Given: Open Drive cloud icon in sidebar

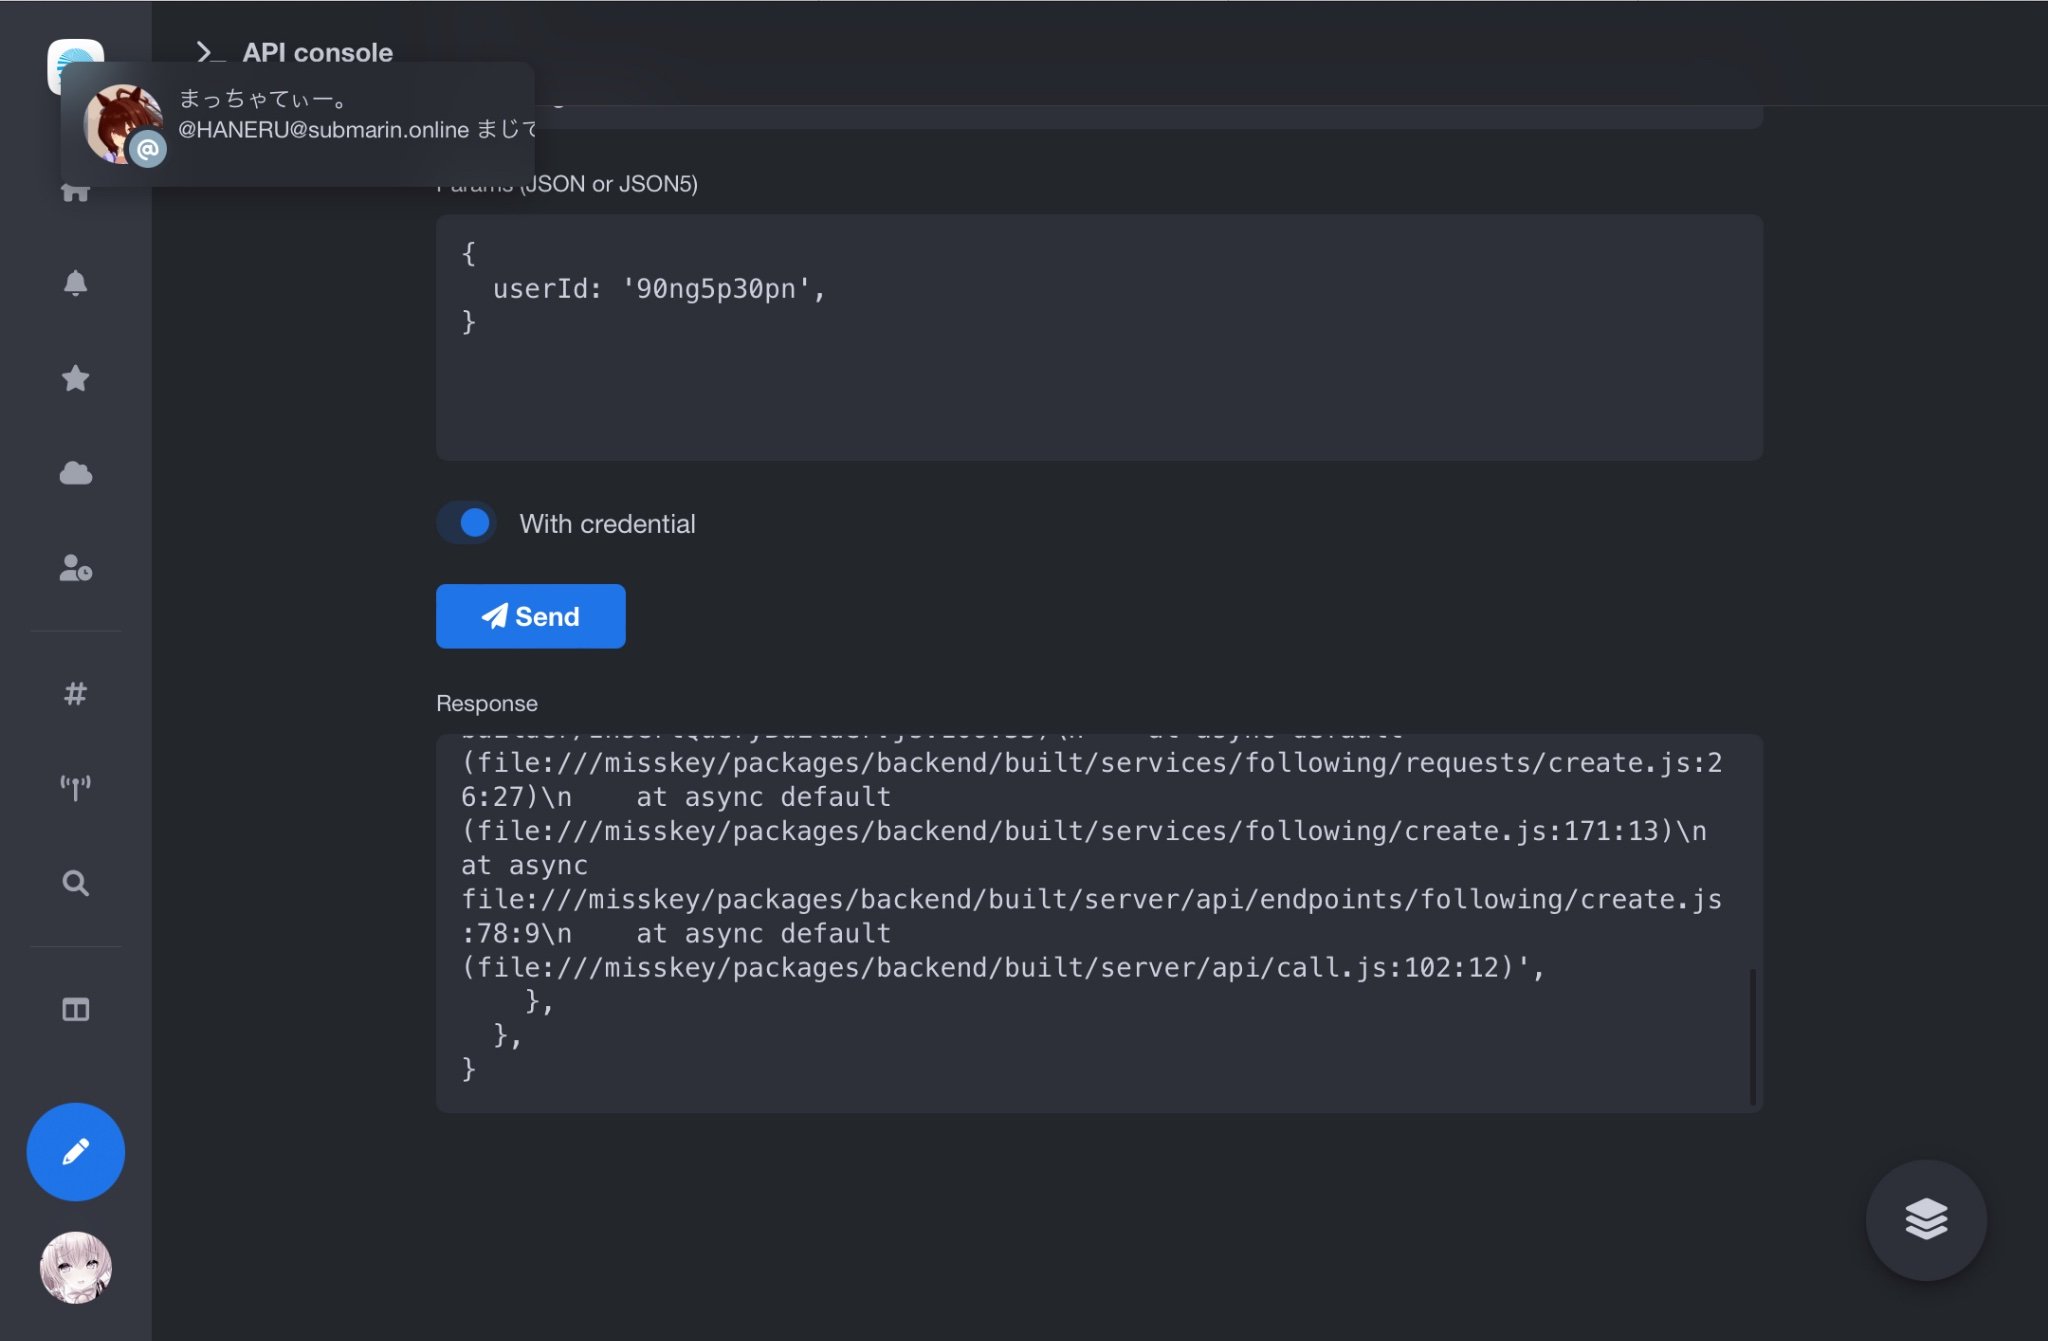Looking at the screenshot, I should coord(75,473).
